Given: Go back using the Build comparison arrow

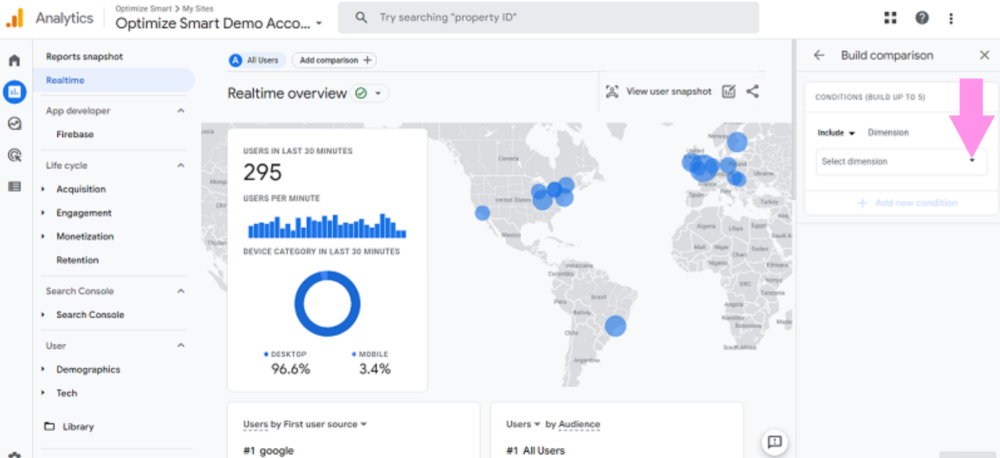Looking at the screenshot, I should click(819, 56).
